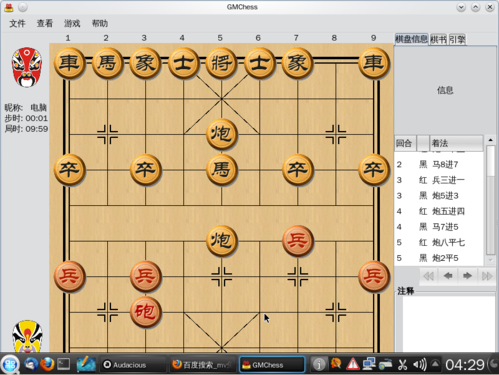499x375 pixels.
Task: Click the move list scrollbar down arrow
Action: (490, 260)
